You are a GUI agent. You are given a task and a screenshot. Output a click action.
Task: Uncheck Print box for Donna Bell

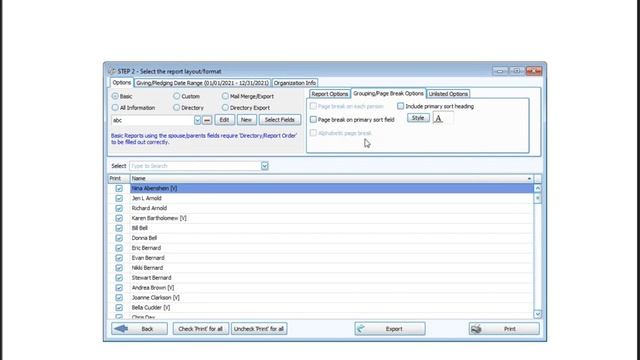119,238
